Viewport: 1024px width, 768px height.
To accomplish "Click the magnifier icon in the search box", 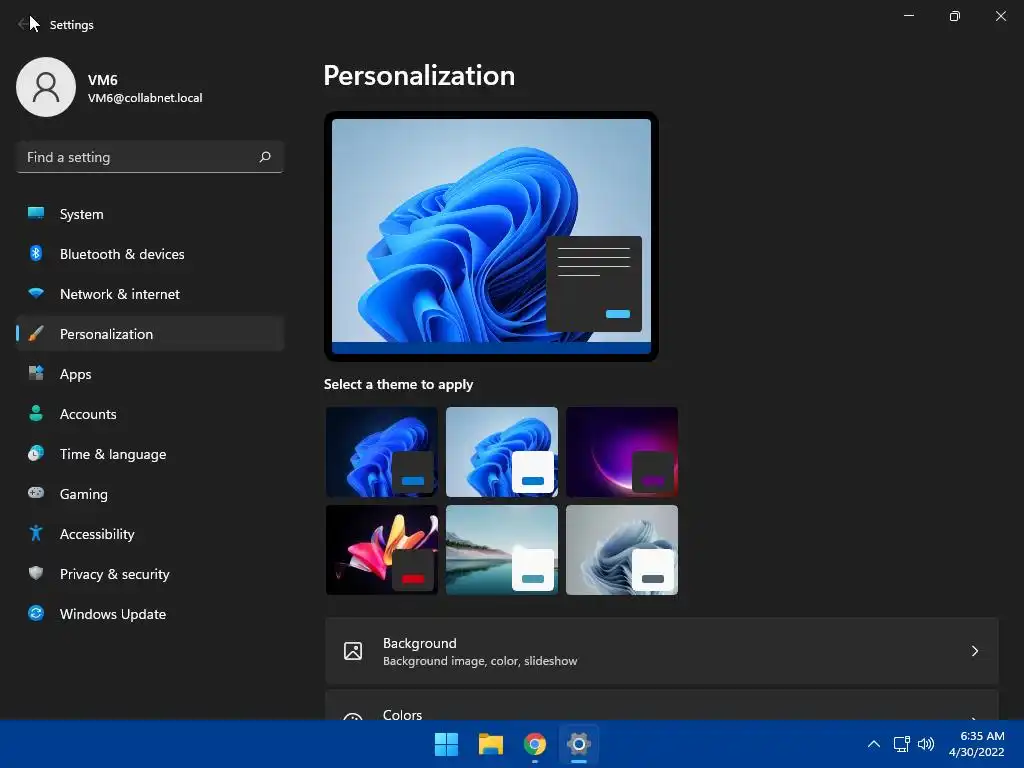I will pyautogui.click(x=264, y=157).
